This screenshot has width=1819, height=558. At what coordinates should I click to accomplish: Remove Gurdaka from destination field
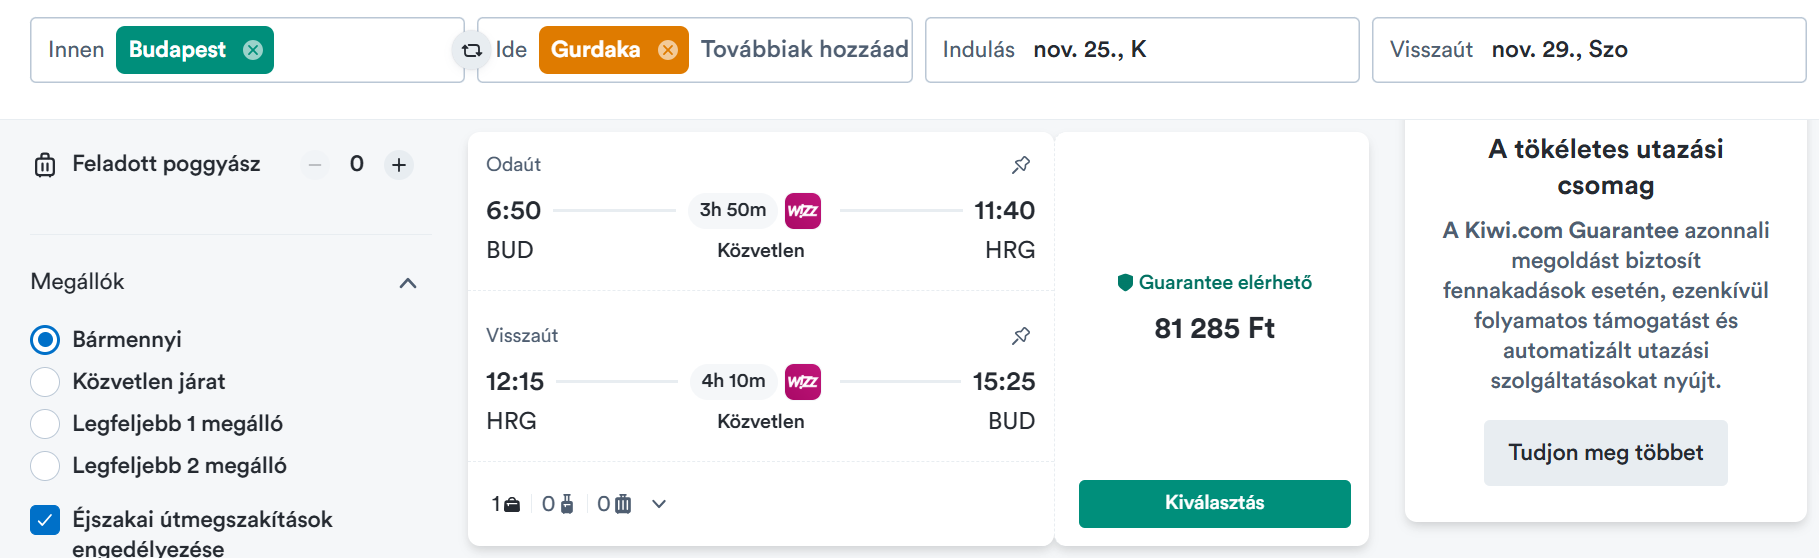click(x=668, y=50)
